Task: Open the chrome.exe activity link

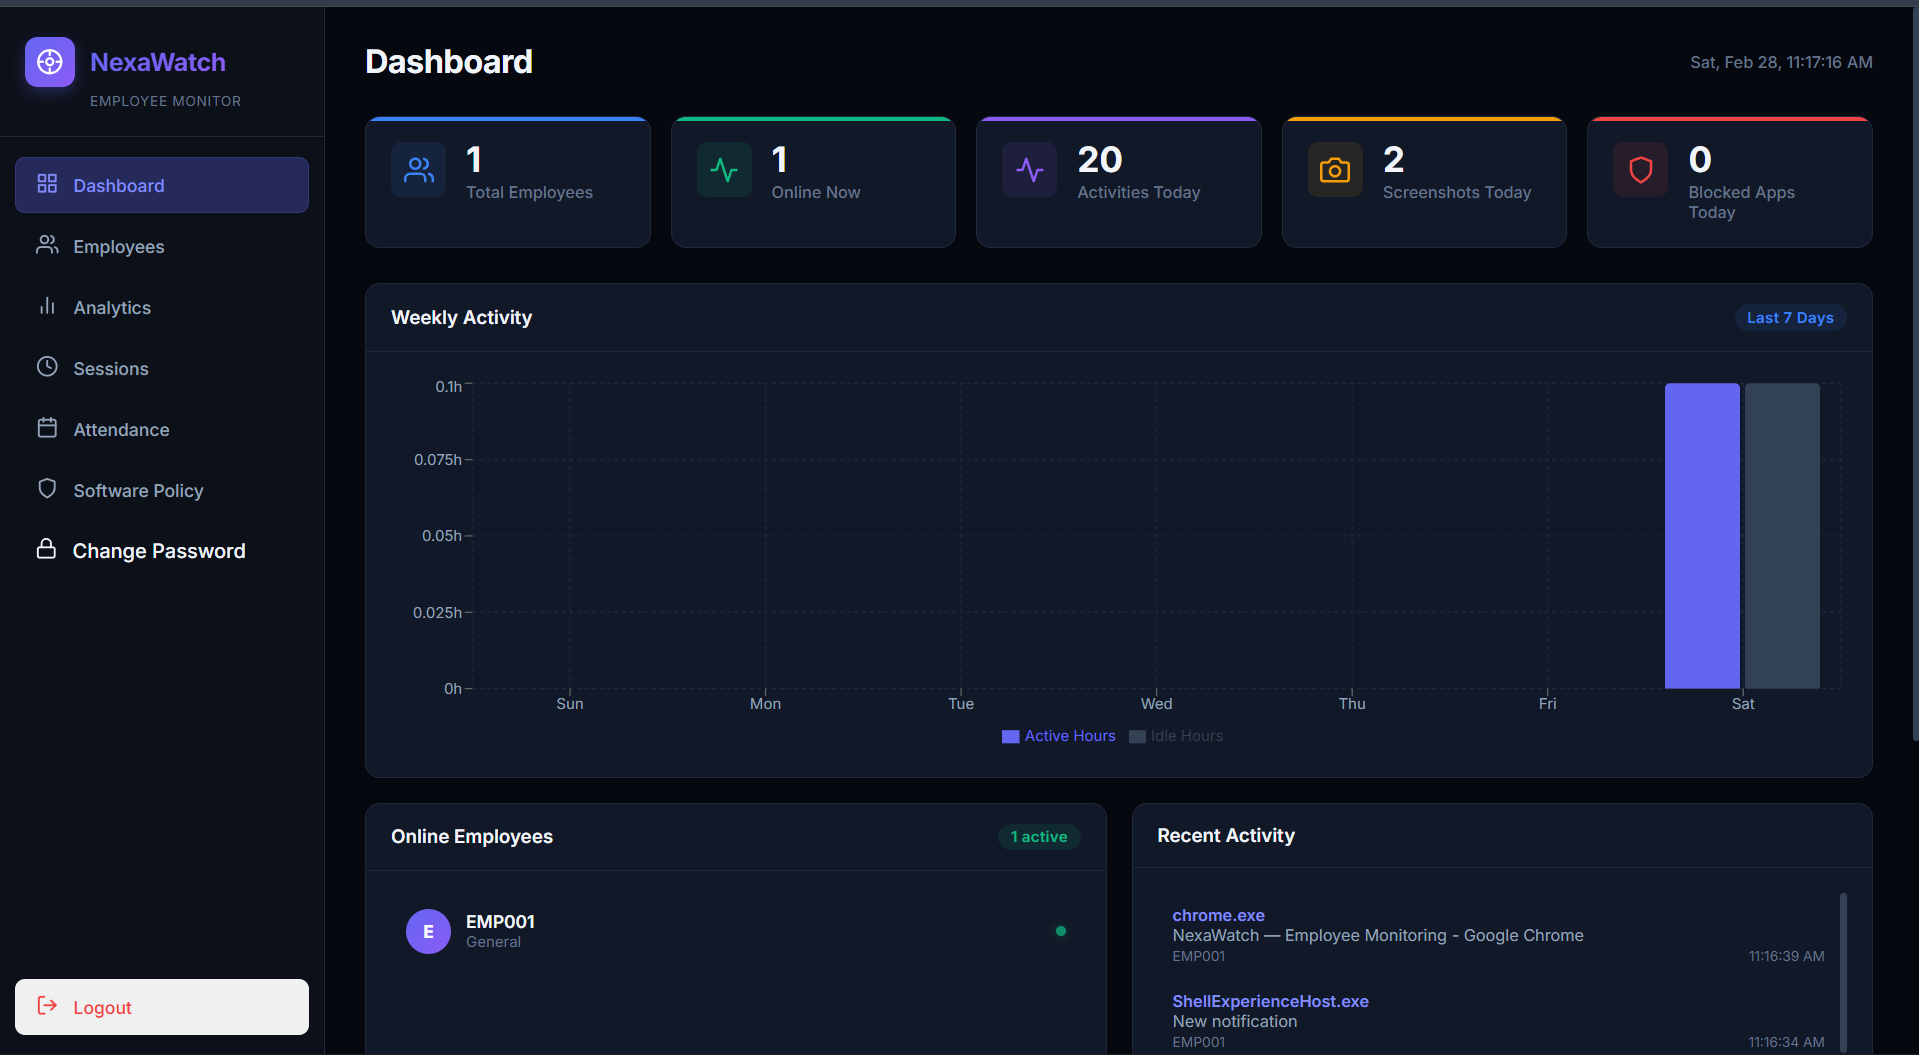Action: tap(1218, 914)
